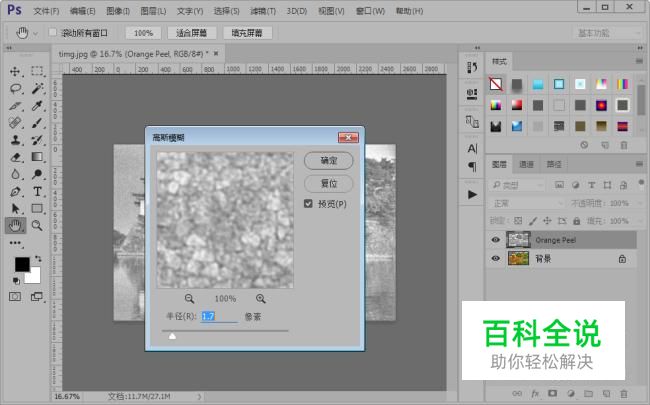Toggle lock all for layer
This screenshot has height=405, width=650.
click(577, 221)
